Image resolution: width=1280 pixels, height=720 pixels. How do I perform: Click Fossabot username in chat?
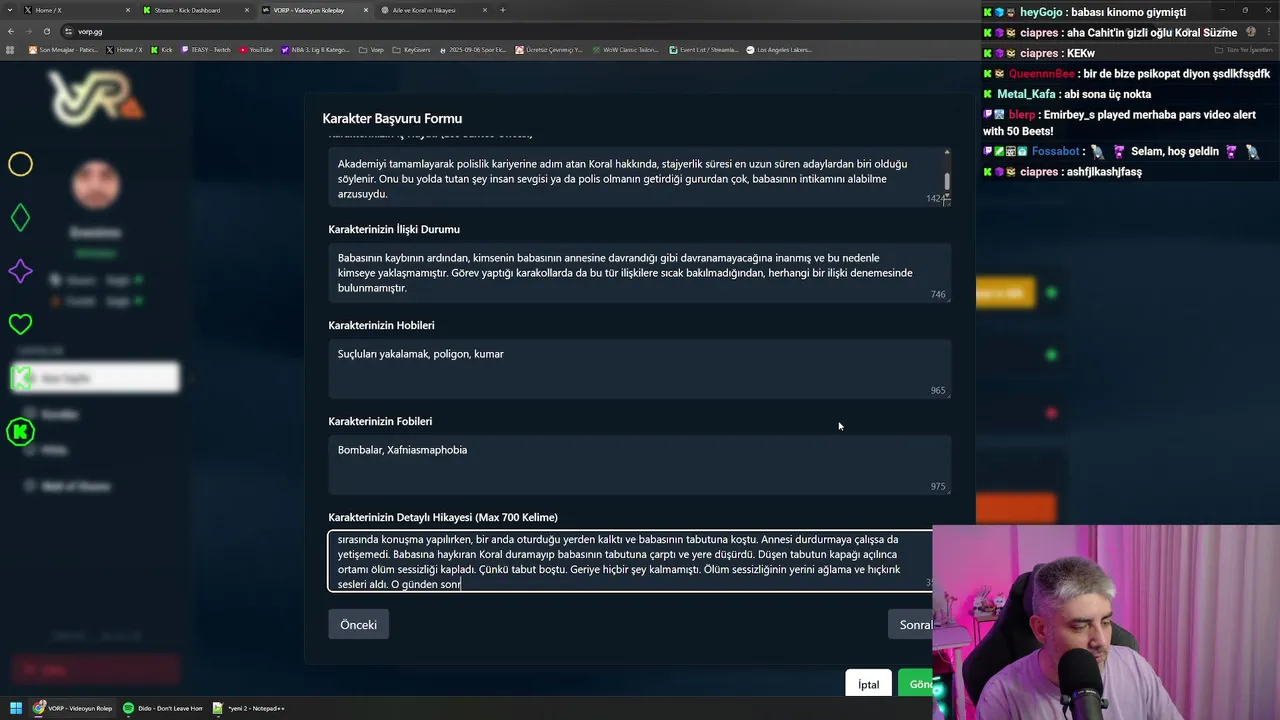click(x=1055, y=151)
